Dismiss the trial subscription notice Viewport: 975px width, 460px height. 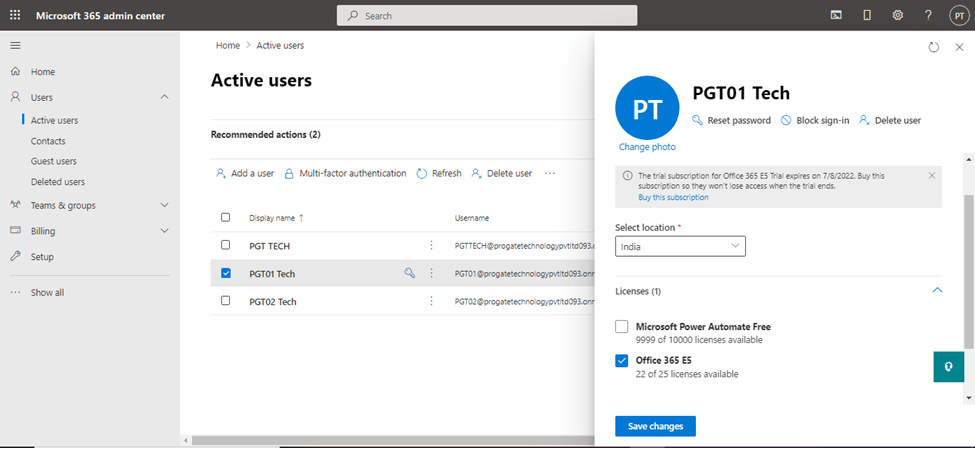tap(931, 176)
